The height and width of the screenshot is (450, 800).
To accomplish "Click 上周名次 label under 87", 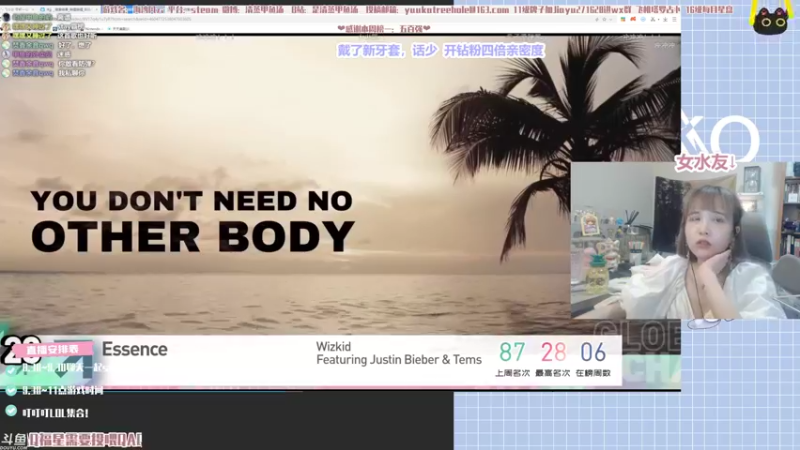I will click(512, 373).
